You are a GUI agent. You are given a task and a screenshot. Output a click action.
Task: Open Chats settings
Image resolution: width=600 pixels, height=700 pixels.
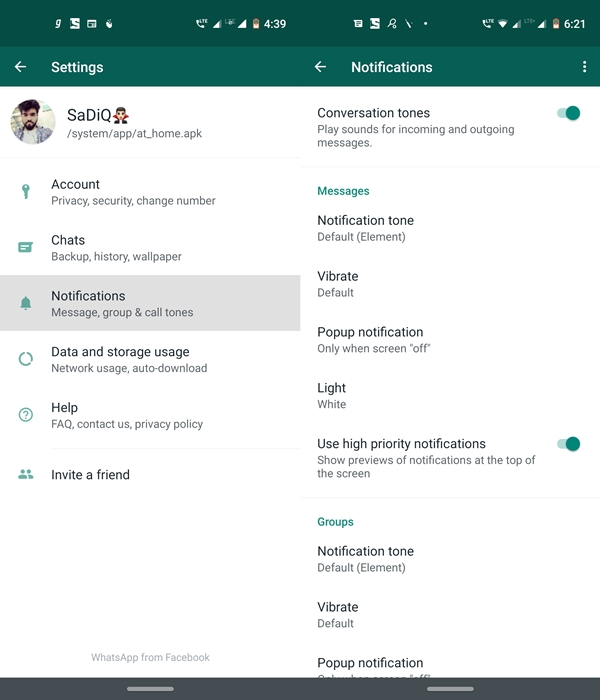pyautogui.click(x=150, y=247)
